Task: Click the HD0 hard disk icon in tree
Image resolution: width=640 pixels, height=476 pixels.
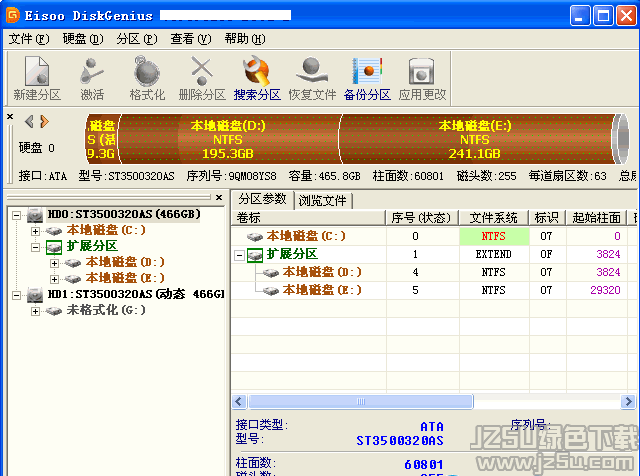Action: point(35,214)
